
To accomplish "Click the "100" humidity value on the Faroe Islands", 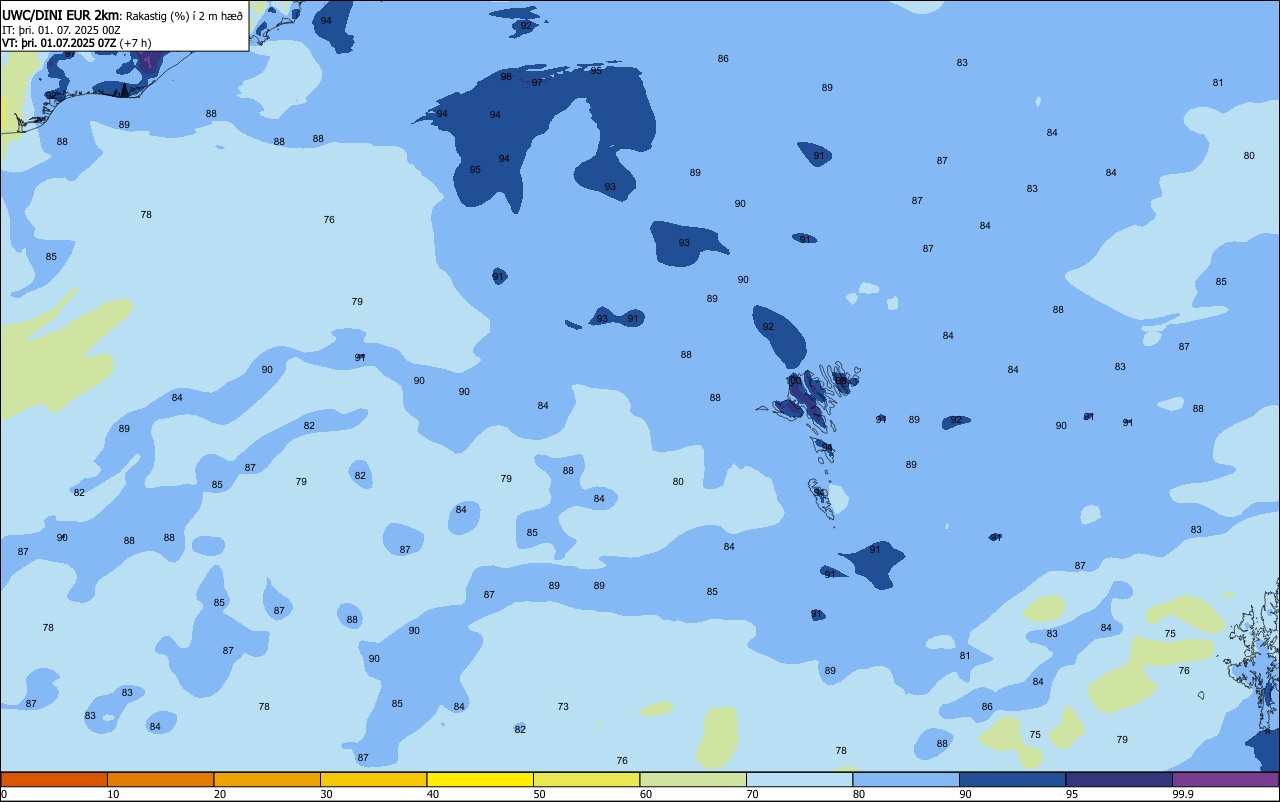I will [794, 381].
